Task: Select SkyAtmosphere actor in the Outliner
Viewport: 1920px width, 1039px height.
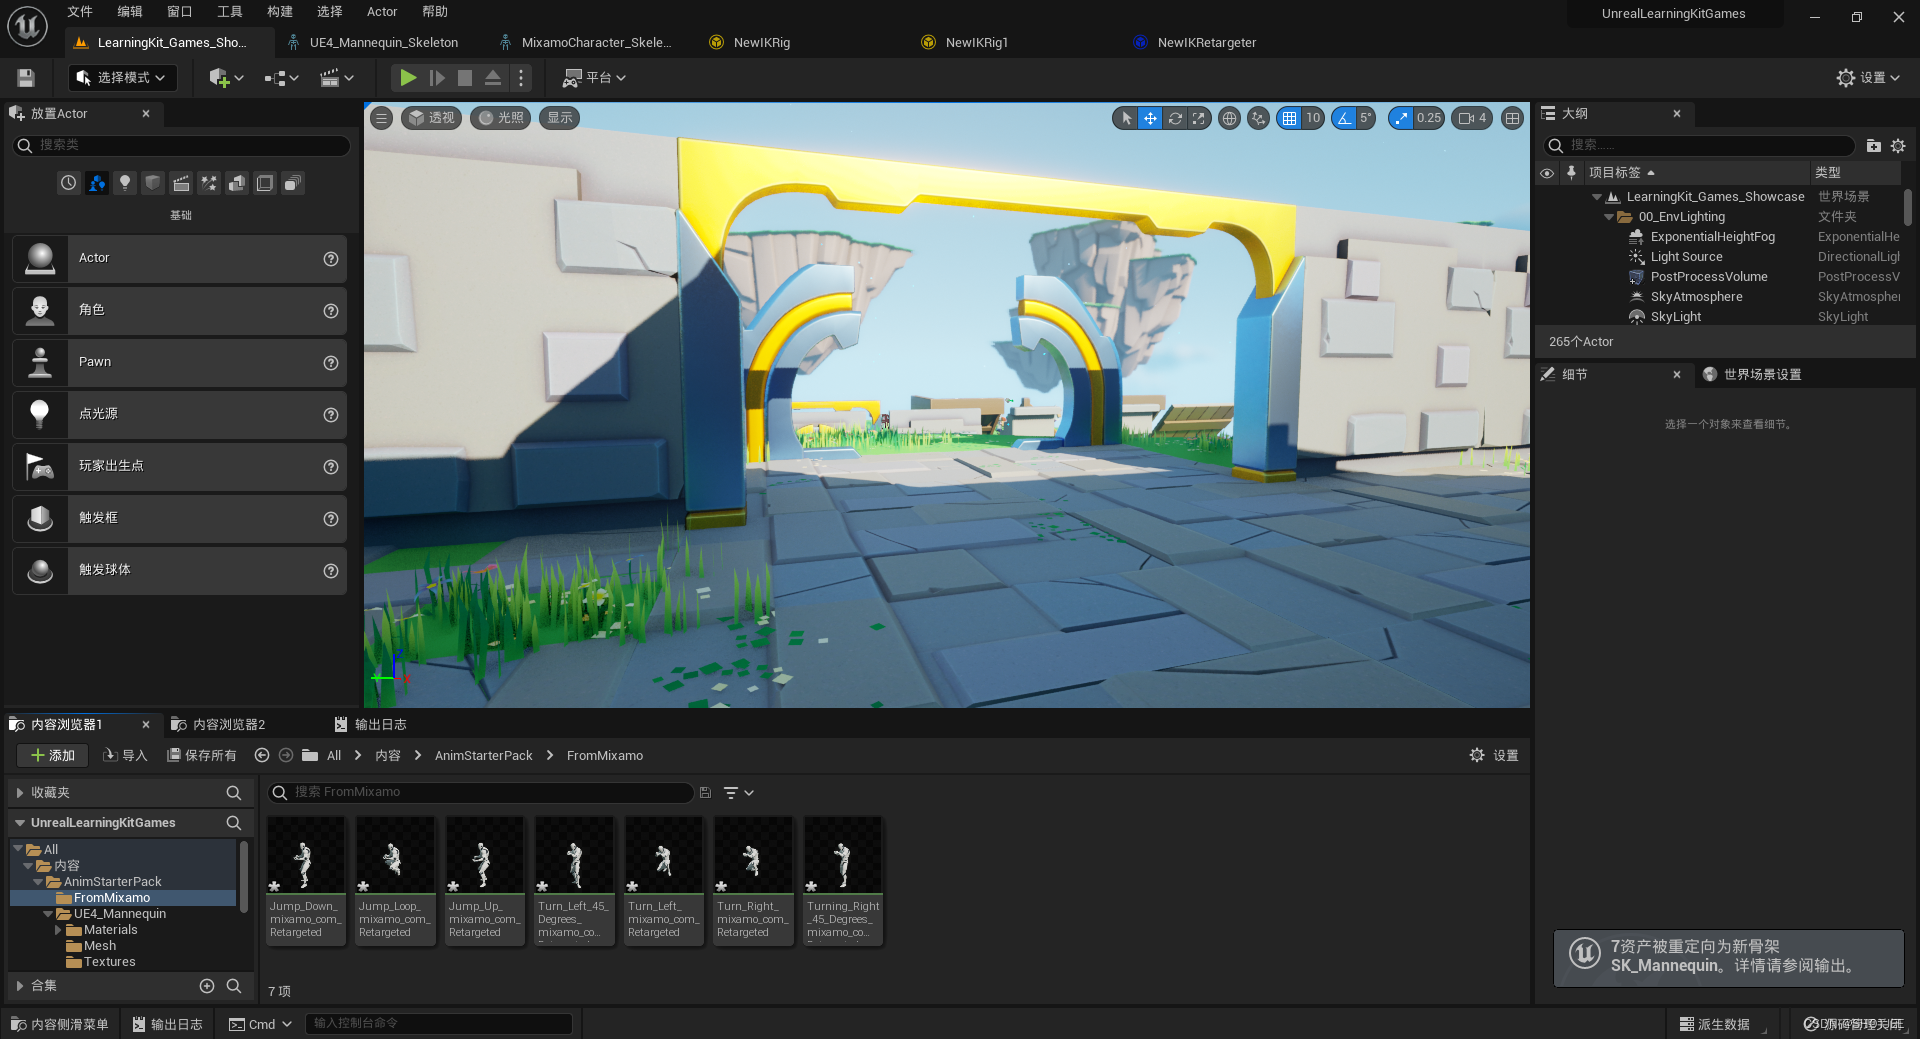Action: [1696, 297]
